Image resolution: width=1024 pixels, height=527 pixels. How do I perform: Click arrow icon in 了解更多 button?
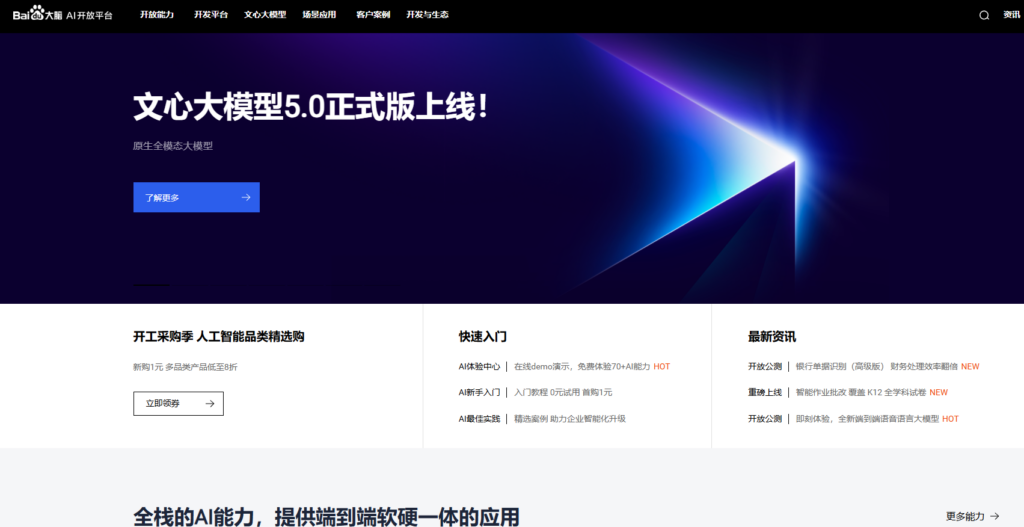(246, 197)
